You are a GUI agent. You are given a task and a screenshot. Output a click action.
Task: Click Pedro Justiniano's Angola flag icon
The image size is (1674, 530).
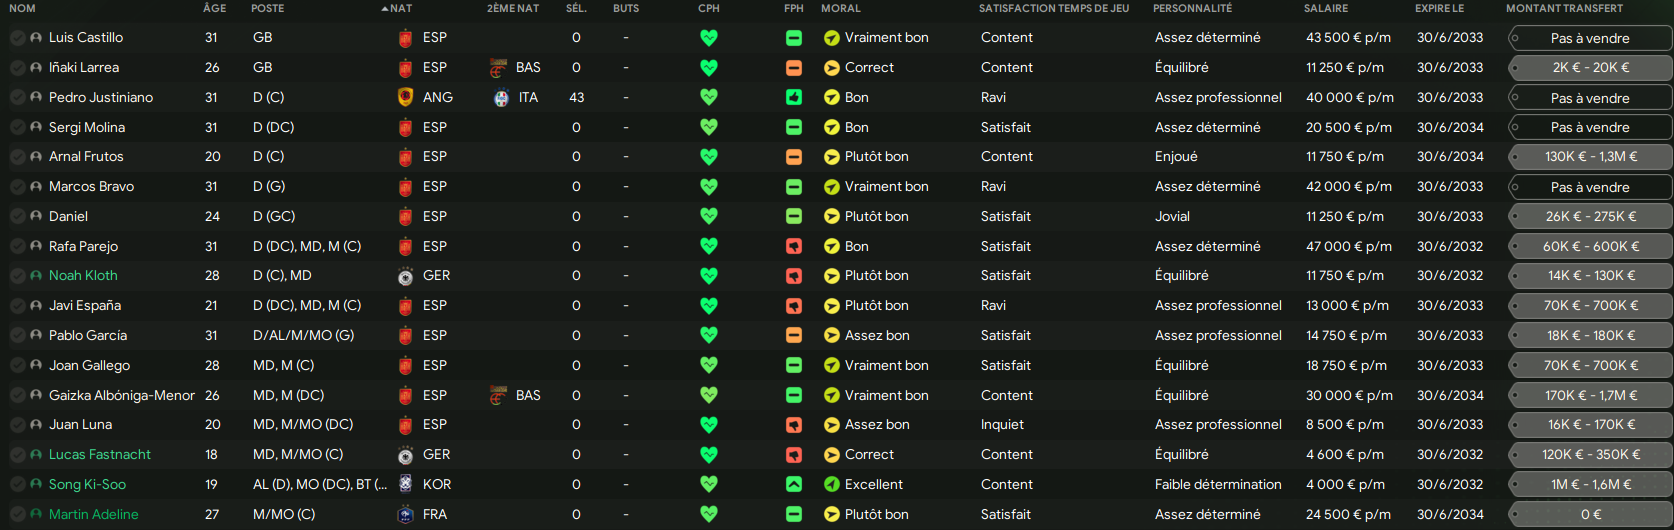click(x=405, y=97)
